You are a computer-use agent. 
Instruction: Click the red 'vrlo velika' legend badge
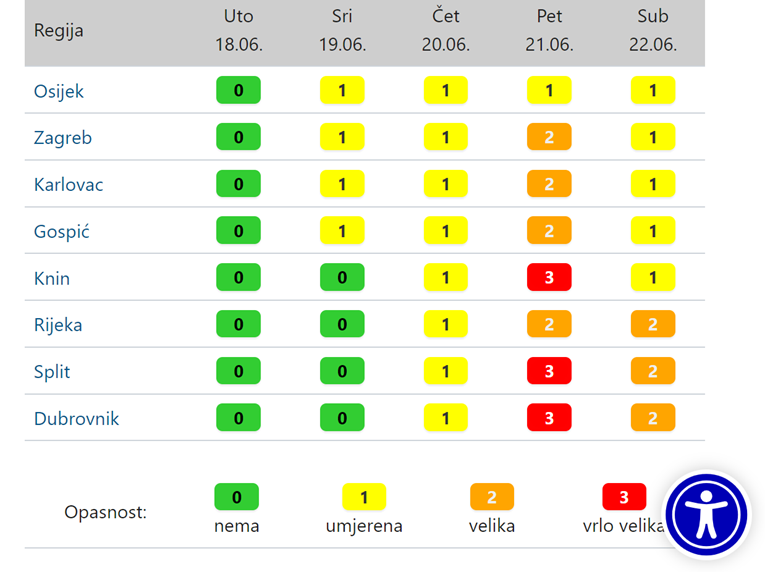624,497
